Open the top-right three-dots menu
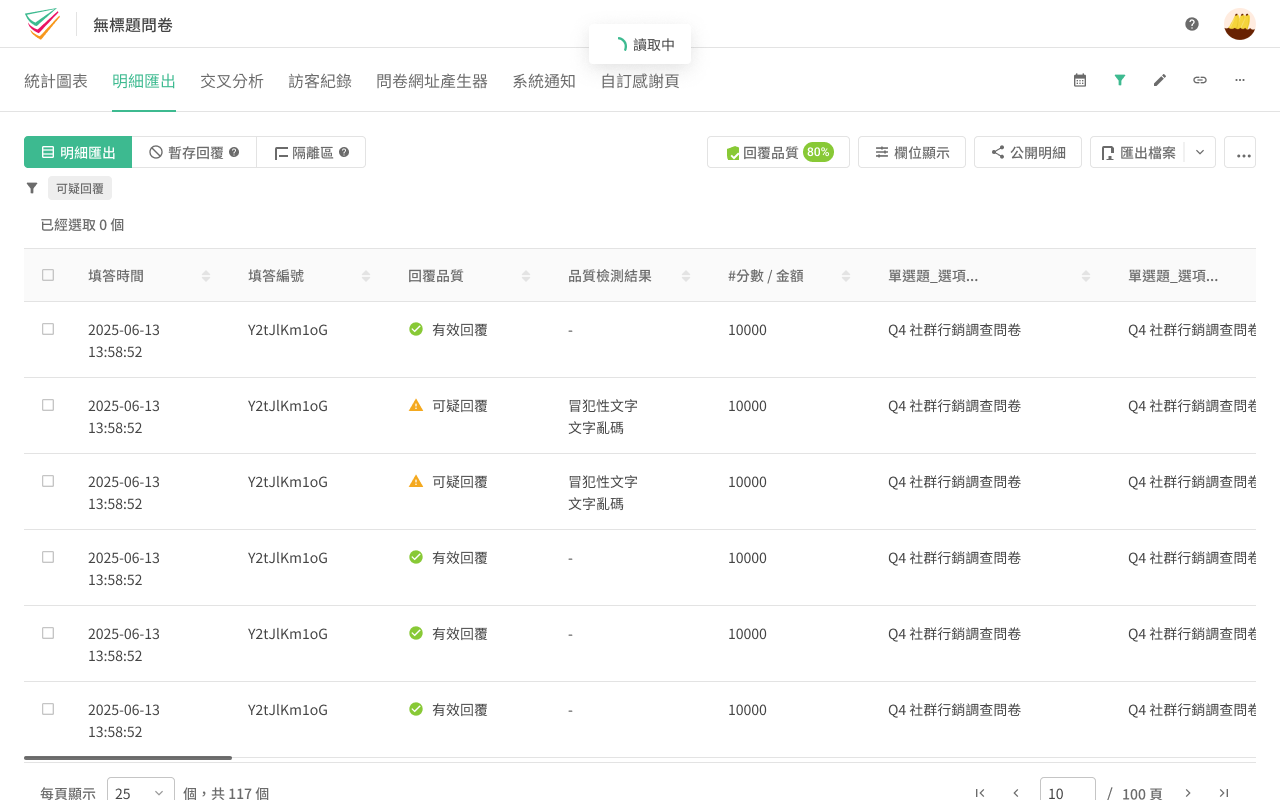The width and height of the screenshot is (1280, 800). (x=1240, y=80)
